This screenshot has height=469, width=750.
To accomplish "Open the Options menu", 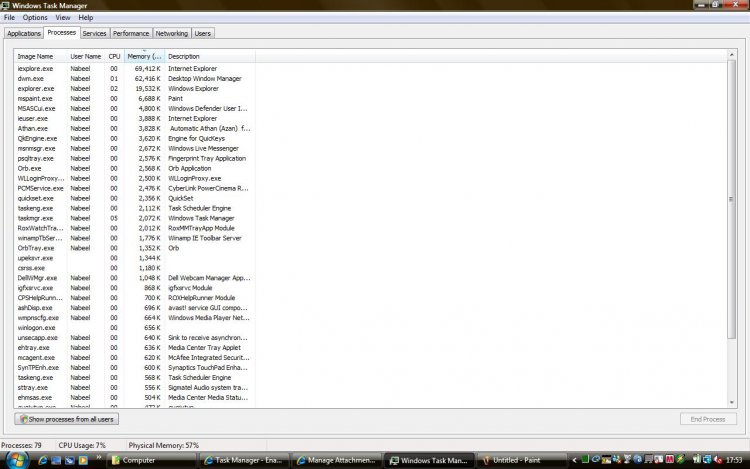I will pos(35,18).
